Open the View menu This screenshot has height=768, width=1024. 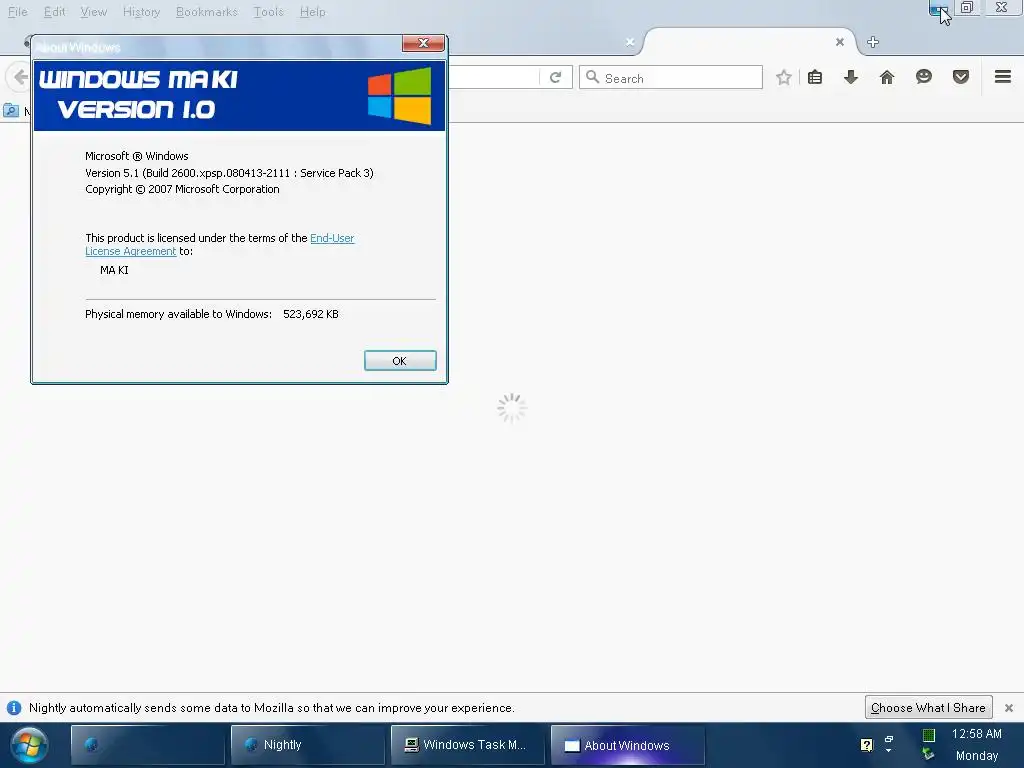pos(93,12)
